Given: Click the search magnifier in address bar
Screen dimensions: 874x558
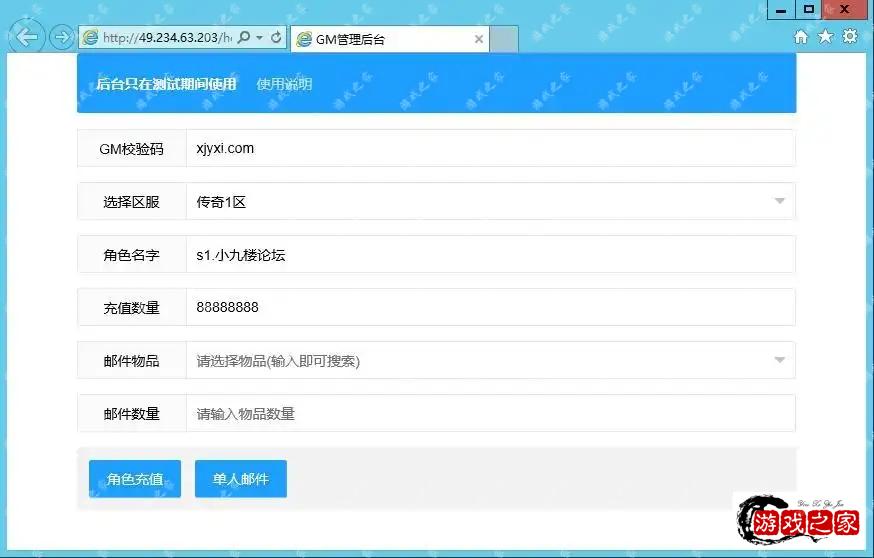Looking at the screenshot, I should point(244,37).
